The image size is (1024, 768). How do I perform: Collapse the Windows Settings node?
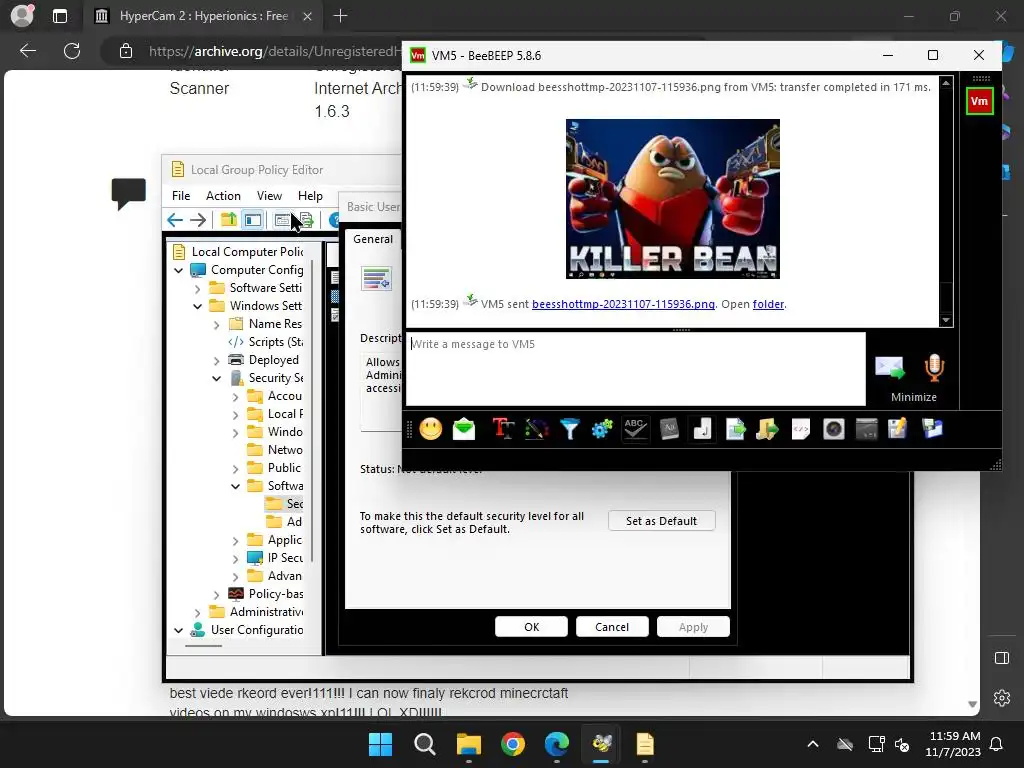click(198, 306)
